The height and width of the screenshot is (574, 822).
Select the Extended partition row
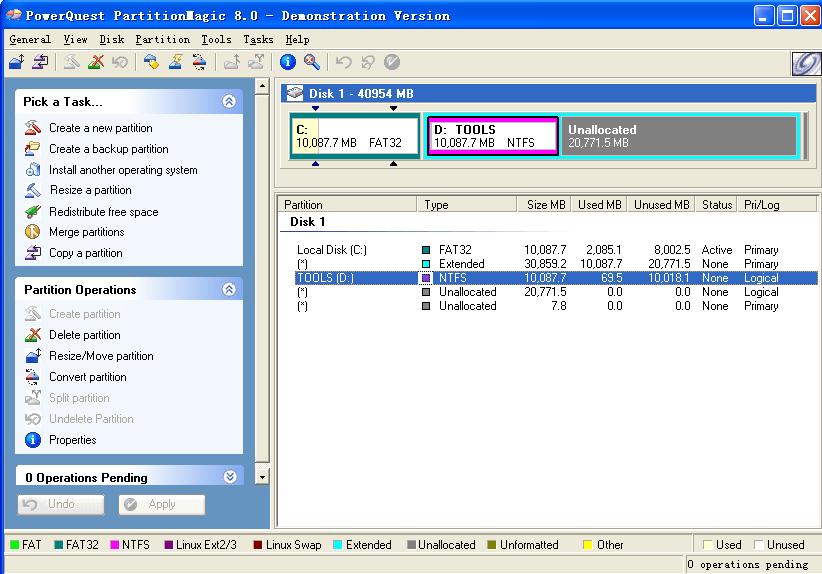click(556, 264)
